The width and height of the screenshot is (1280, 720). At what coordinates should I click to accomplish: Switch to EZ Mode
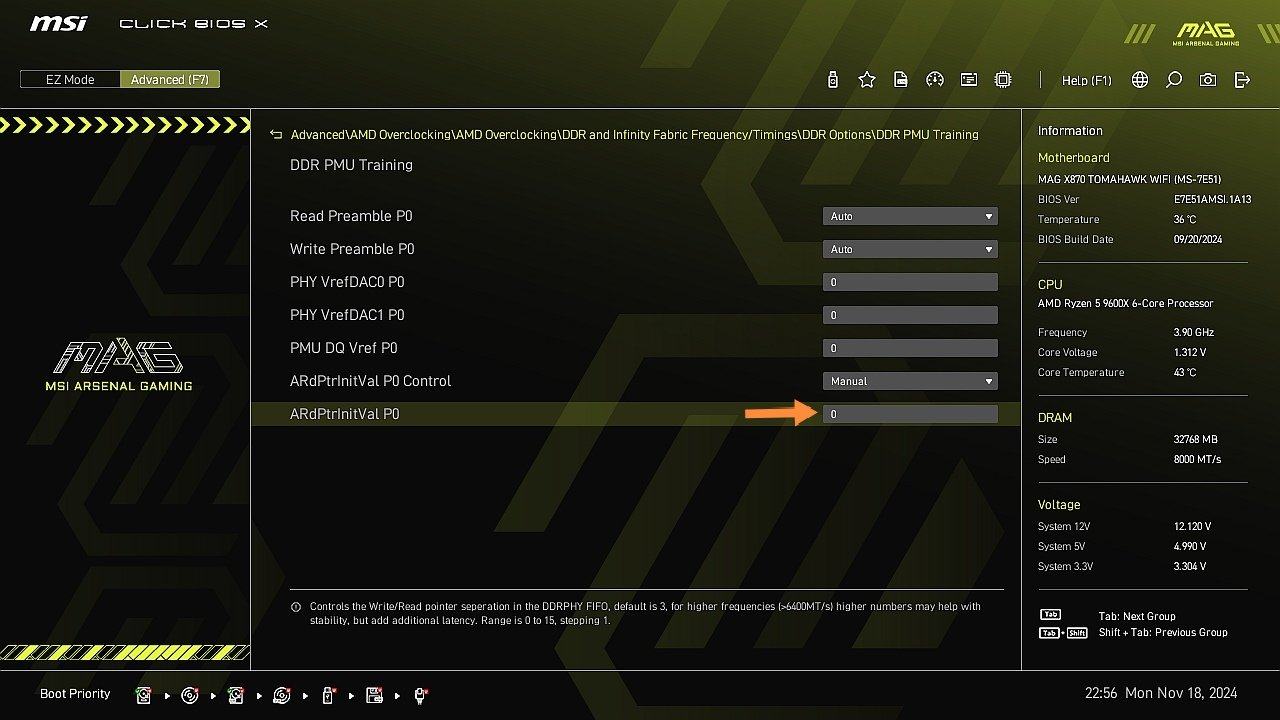[70, 79]
